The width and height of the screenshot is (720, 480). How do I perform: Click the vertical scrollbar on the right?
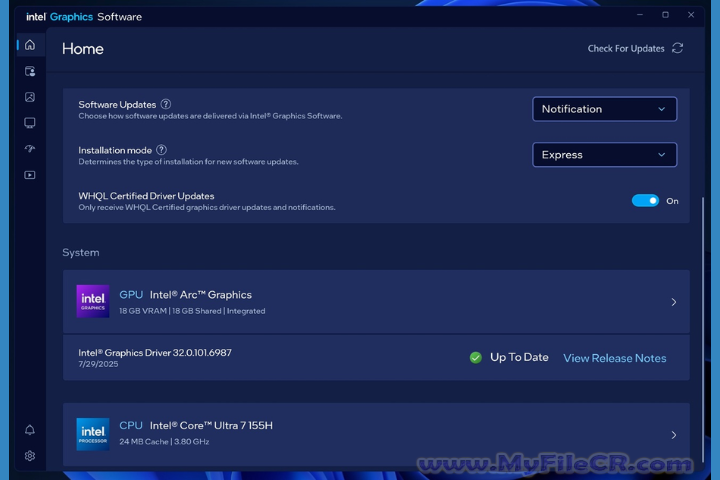pos(702,328)
